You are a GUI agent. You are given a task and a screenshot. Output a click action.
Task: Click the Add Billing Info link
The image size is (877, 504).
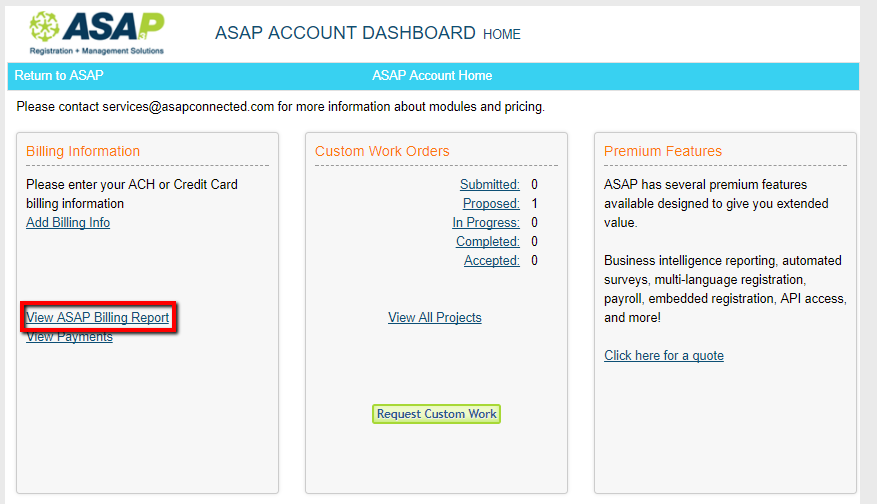pos(68,223)
